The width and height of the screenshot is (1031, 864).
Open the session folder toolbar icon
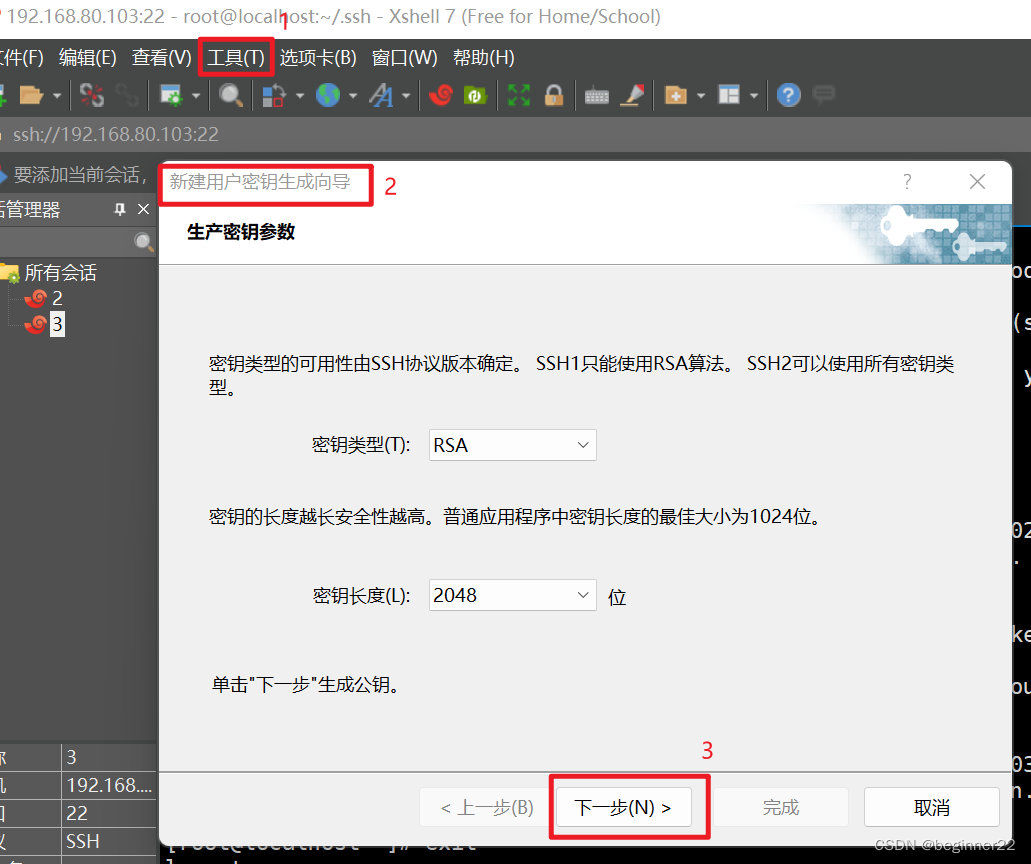30,95
